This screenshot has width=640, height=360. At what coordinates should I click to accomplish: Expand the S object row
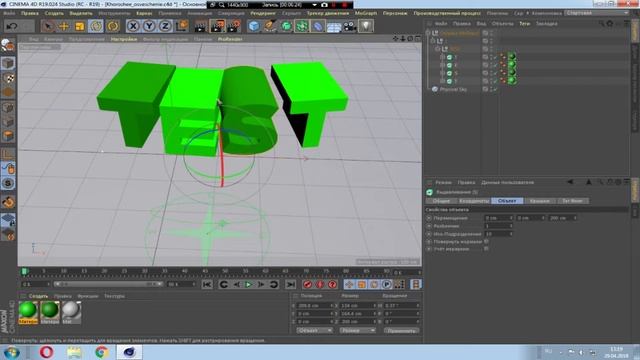[442, 73]
